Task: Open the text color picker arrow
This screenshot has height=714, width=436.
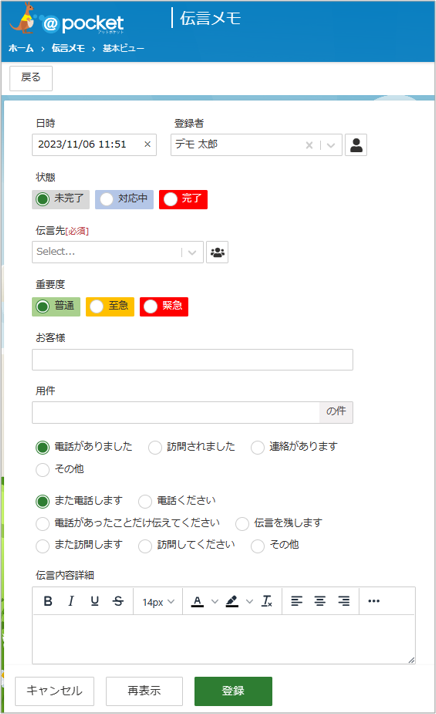Action: pyautogui.click(x=215, y=602)
